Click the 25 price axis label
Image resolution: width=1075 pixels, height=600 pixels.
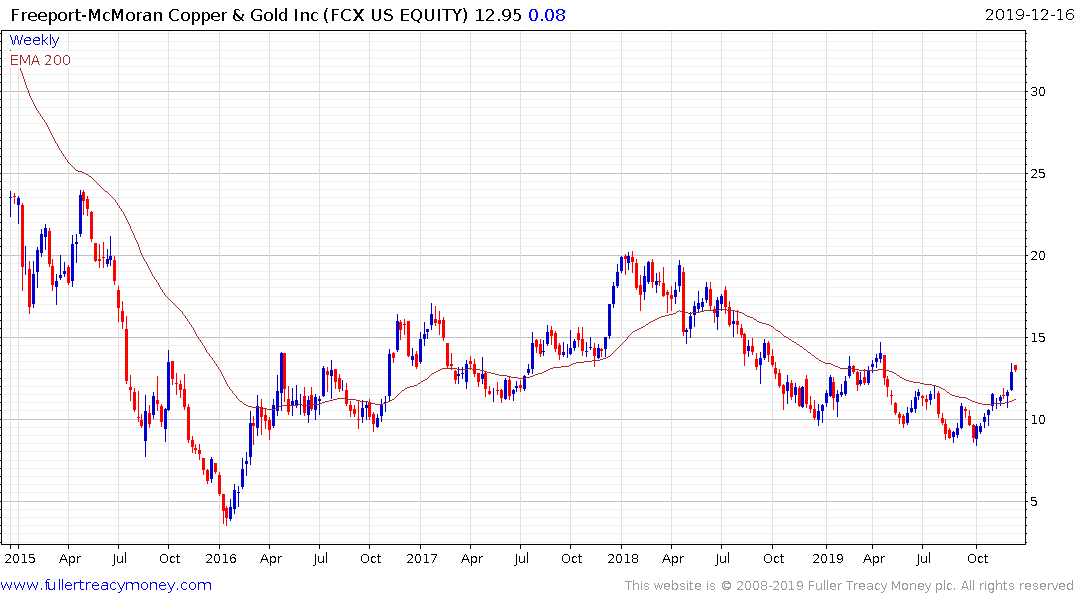click(x=1038, y=174)
